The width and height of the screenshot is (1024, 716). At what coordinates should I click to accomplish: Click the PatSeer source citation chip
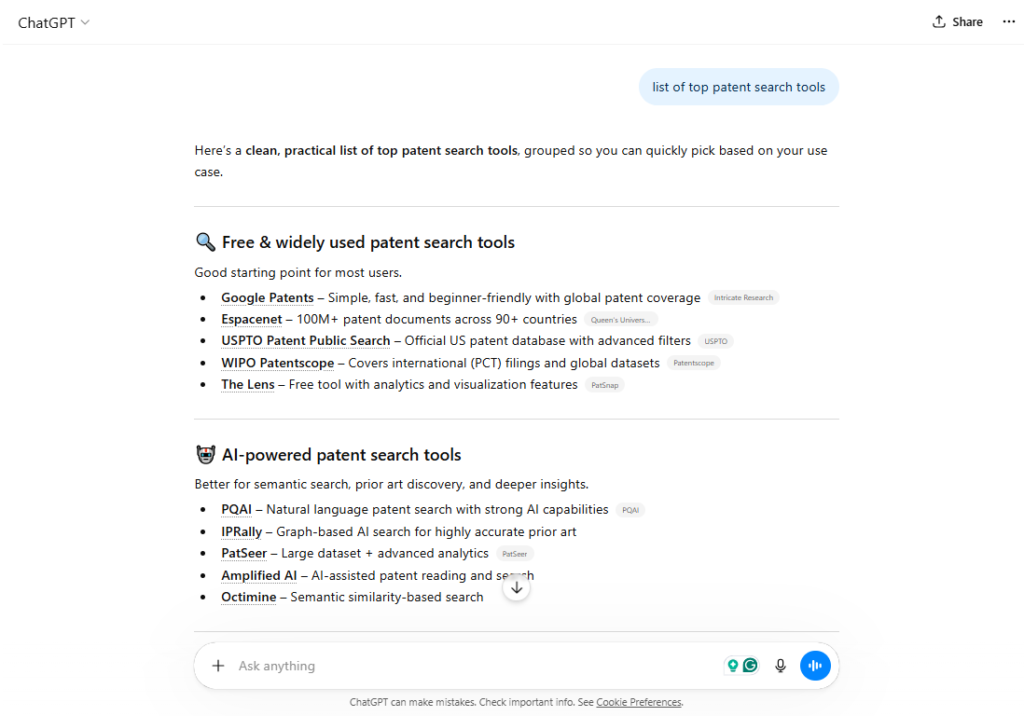click(515, 554)
